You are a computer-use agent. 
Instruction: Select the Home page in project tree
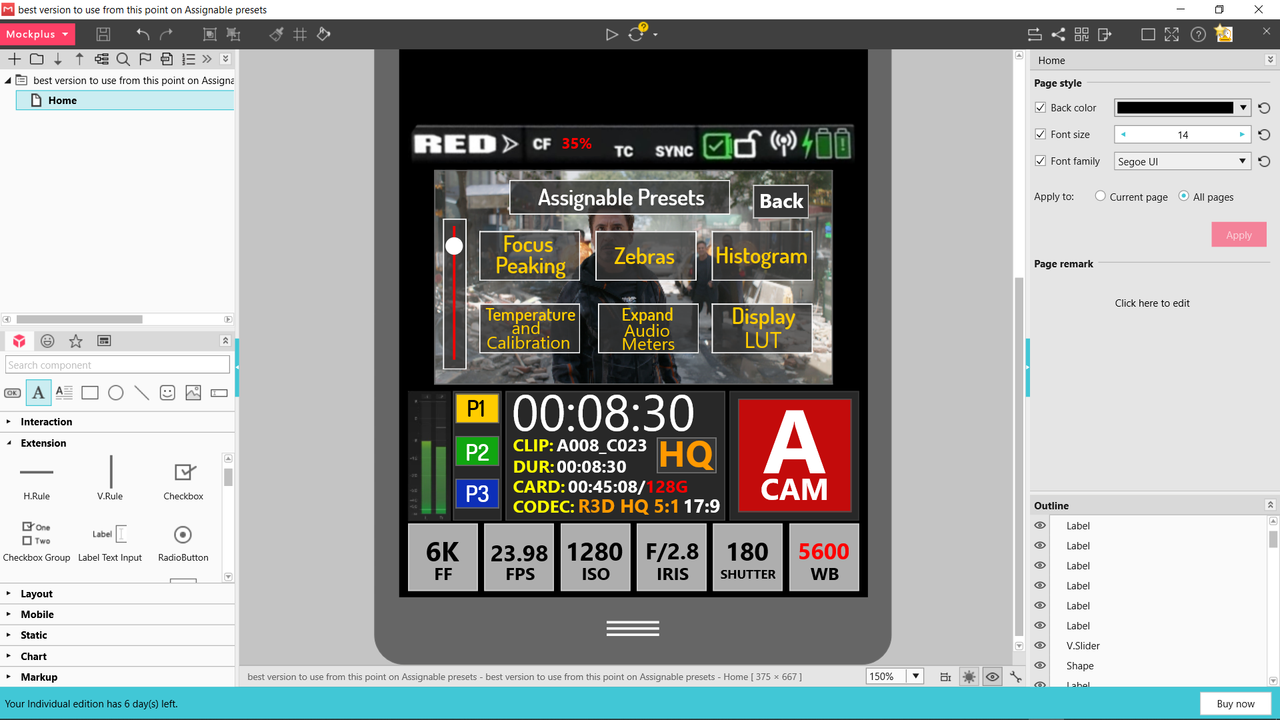(x=125, y=100)
